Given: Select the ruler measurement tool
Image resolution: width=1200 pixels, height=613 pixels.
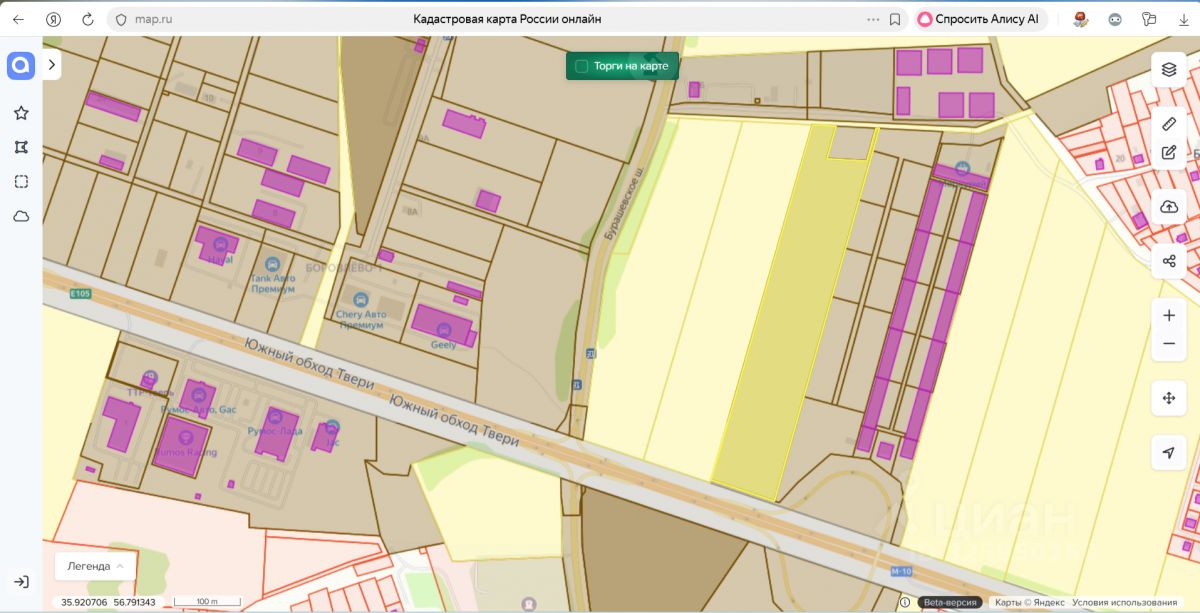Looking at the screenshot, I should [x=1168, y=124].
